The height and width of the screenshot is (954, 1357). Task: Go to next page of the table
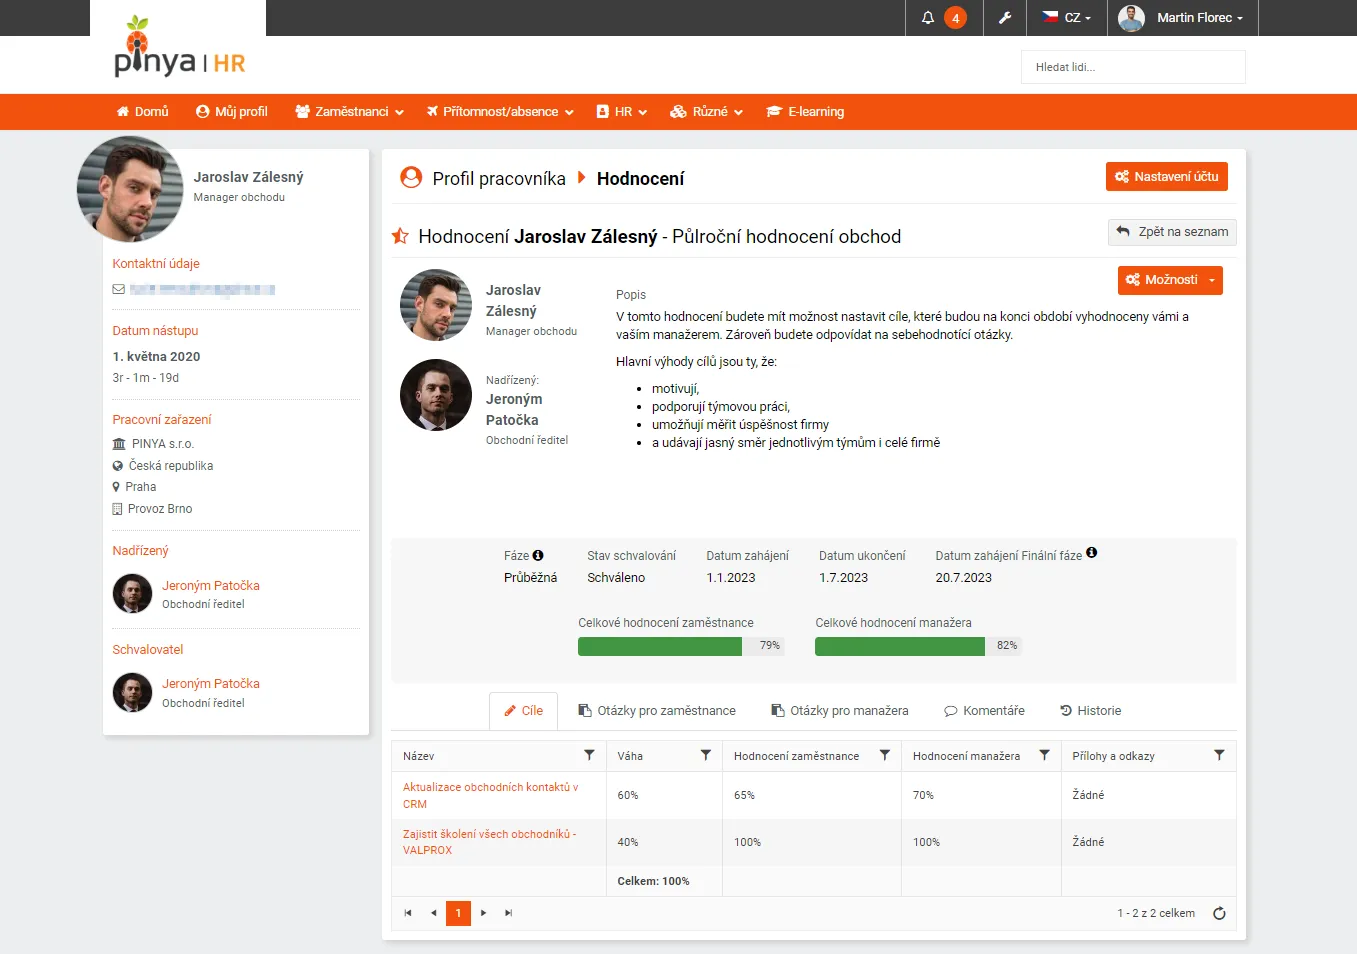484,913
